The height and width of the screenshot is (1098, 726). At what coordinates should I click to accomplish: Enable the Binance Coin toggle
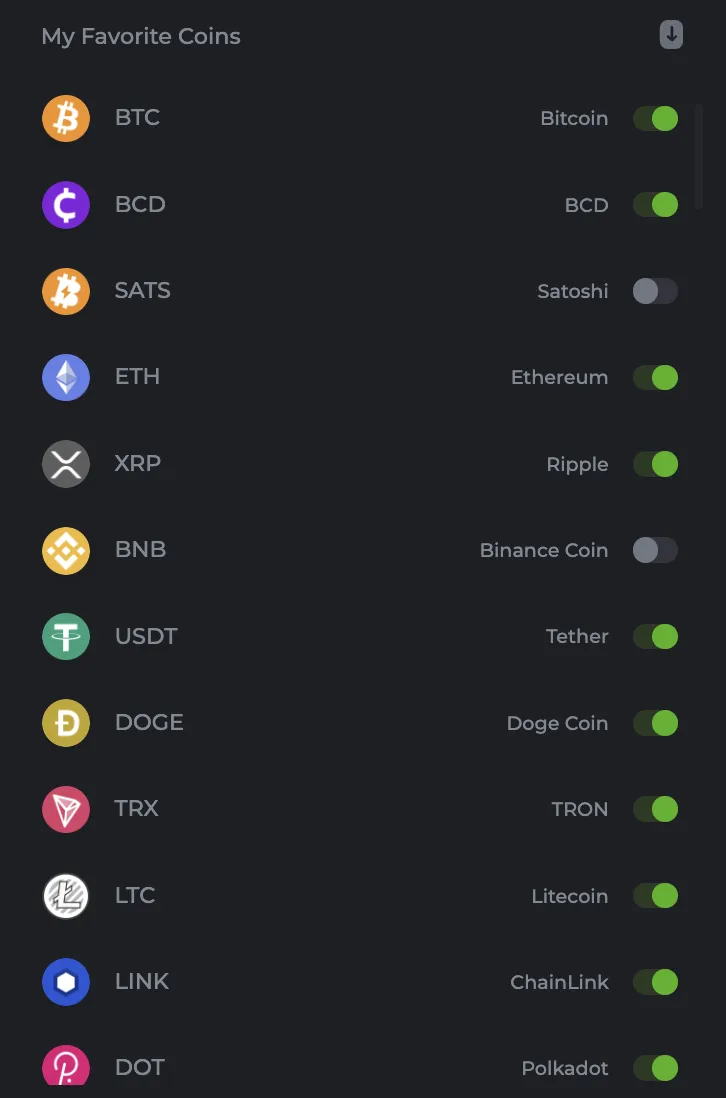pyautogui.click(x=655, y=550)
